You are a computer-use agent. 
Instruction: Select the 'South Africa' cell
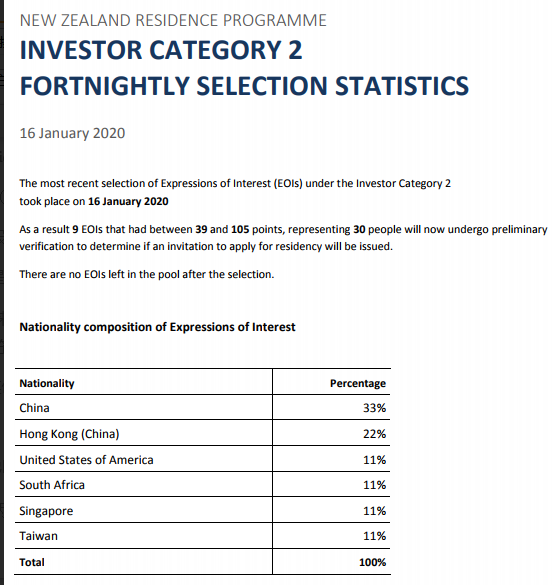point(52,485)
